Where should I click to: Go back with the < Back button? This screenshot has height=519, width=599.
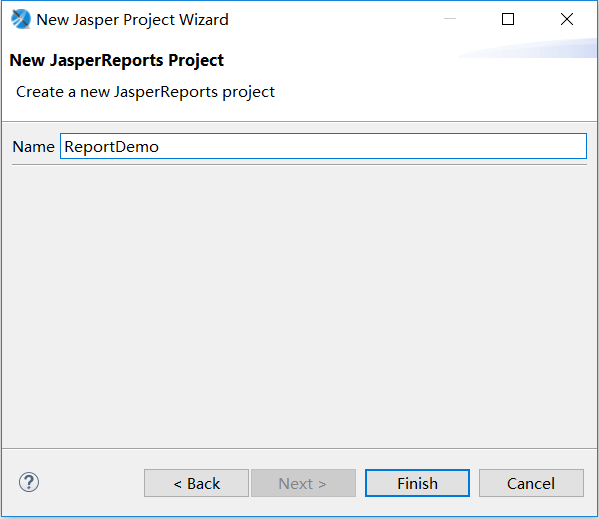tap(196, 483)
